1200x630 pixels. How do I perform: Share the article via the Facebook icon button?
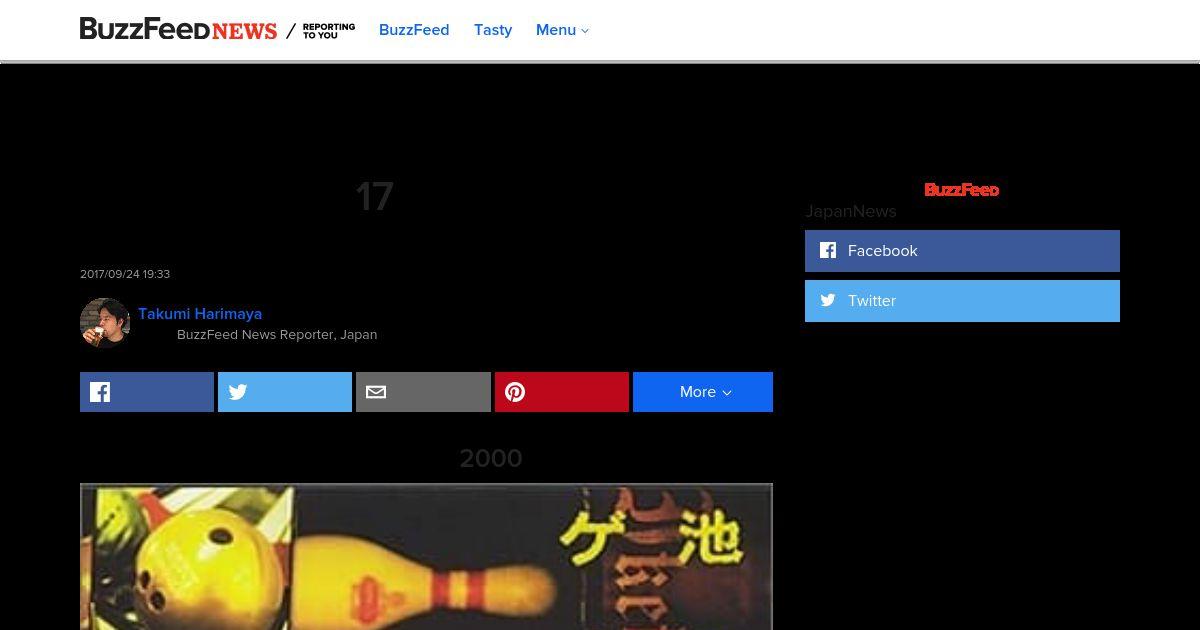tap(147, 392)
